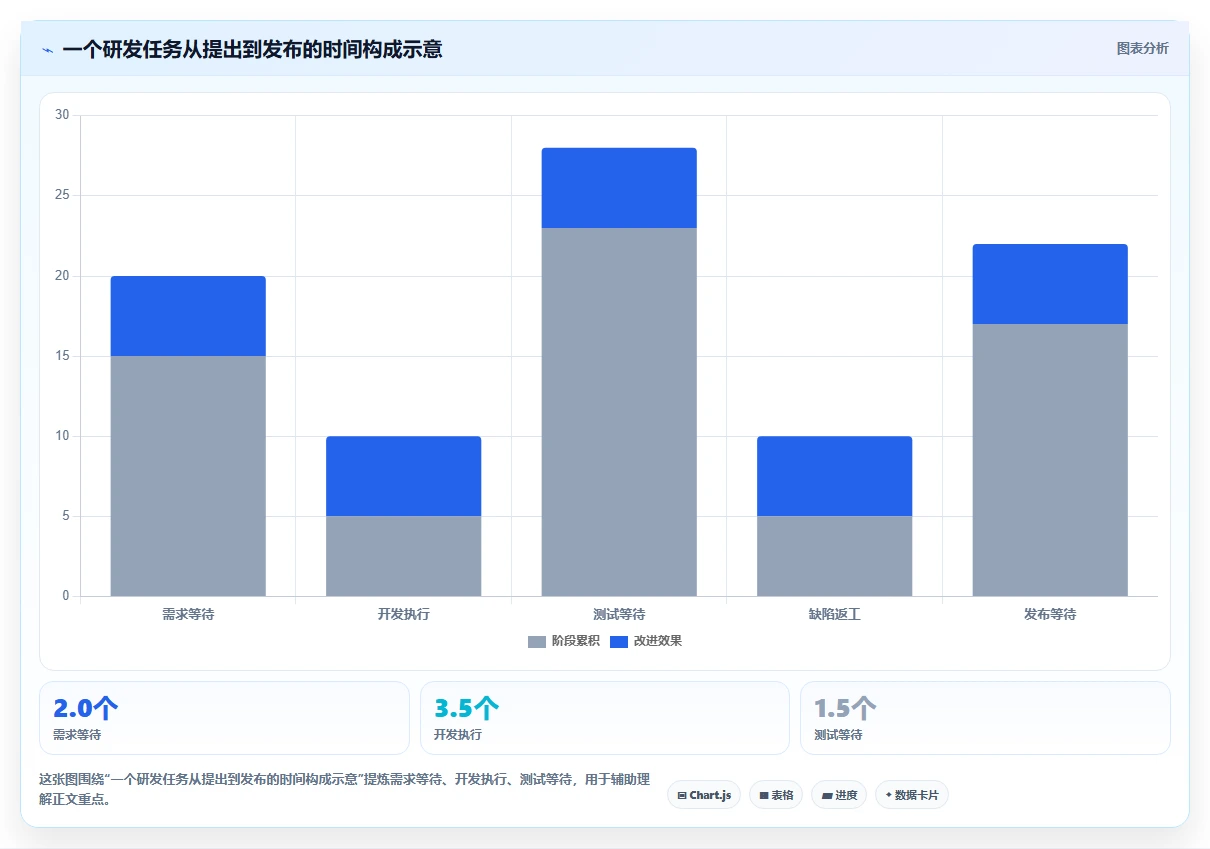The height and width of the screenshot is (849, 1210).
Task: Click the x-axis label 发布等待
Action: 1050,614
